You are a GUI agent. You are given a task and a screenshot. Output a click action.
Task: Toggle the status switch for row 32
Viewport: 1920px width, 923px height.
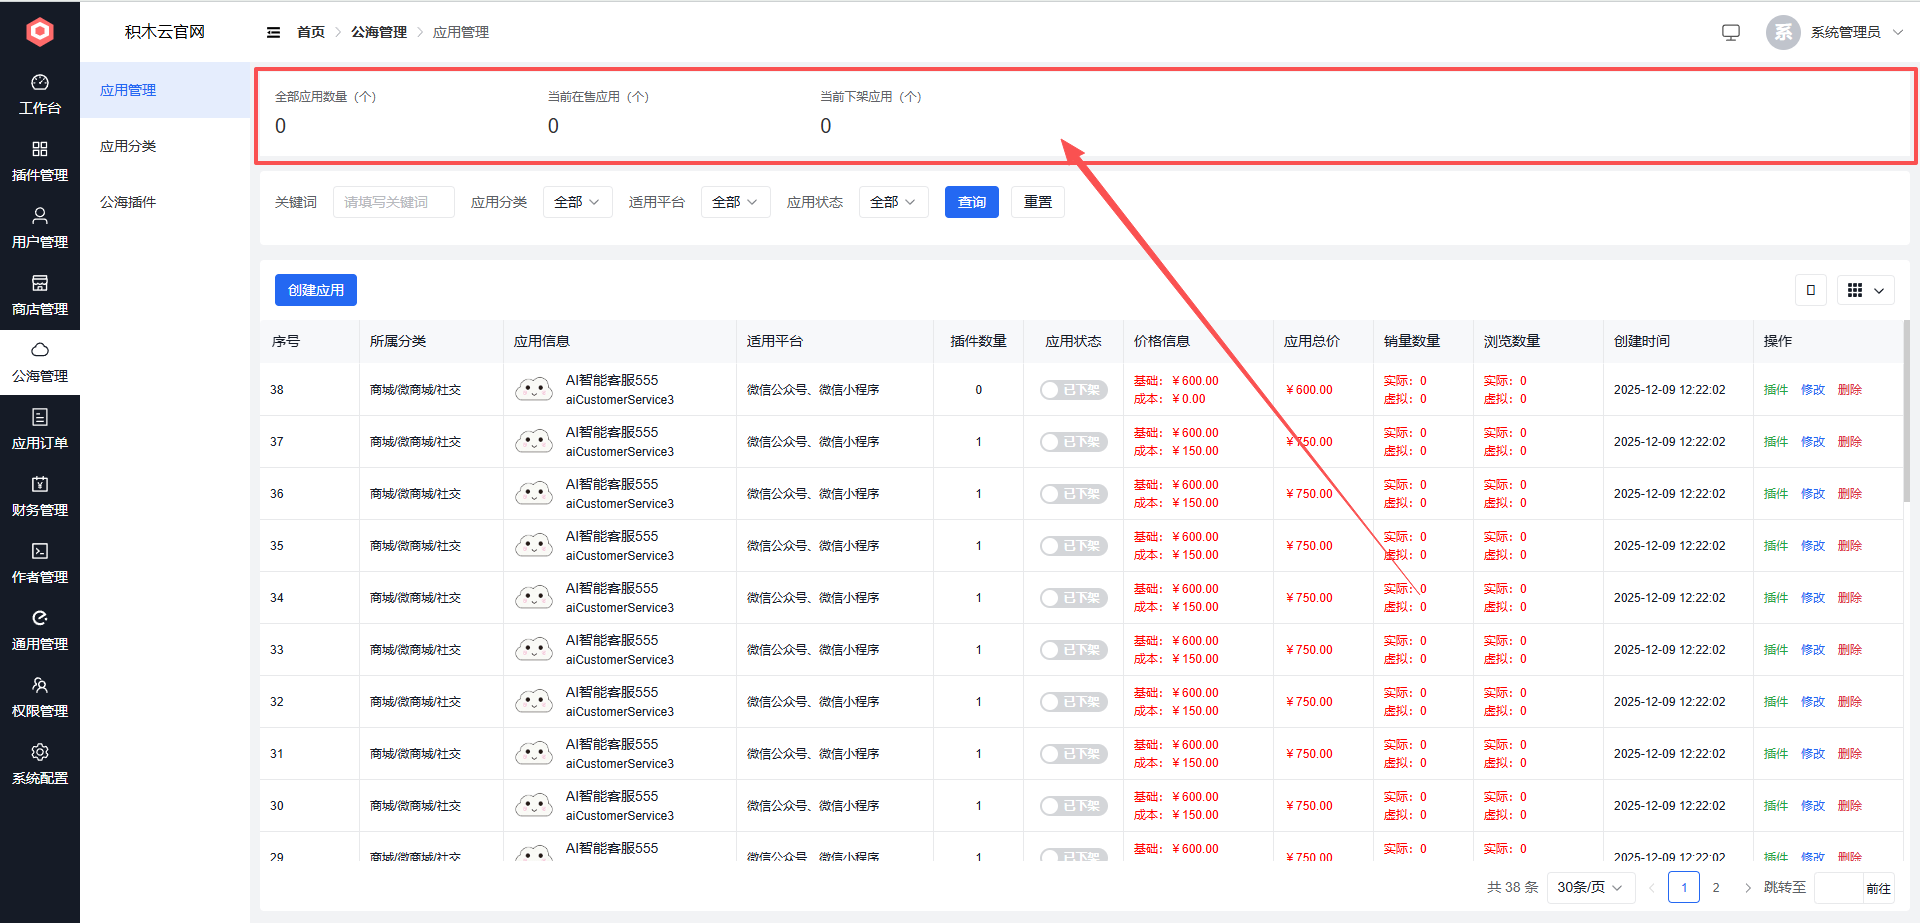tap(1073, 702)
